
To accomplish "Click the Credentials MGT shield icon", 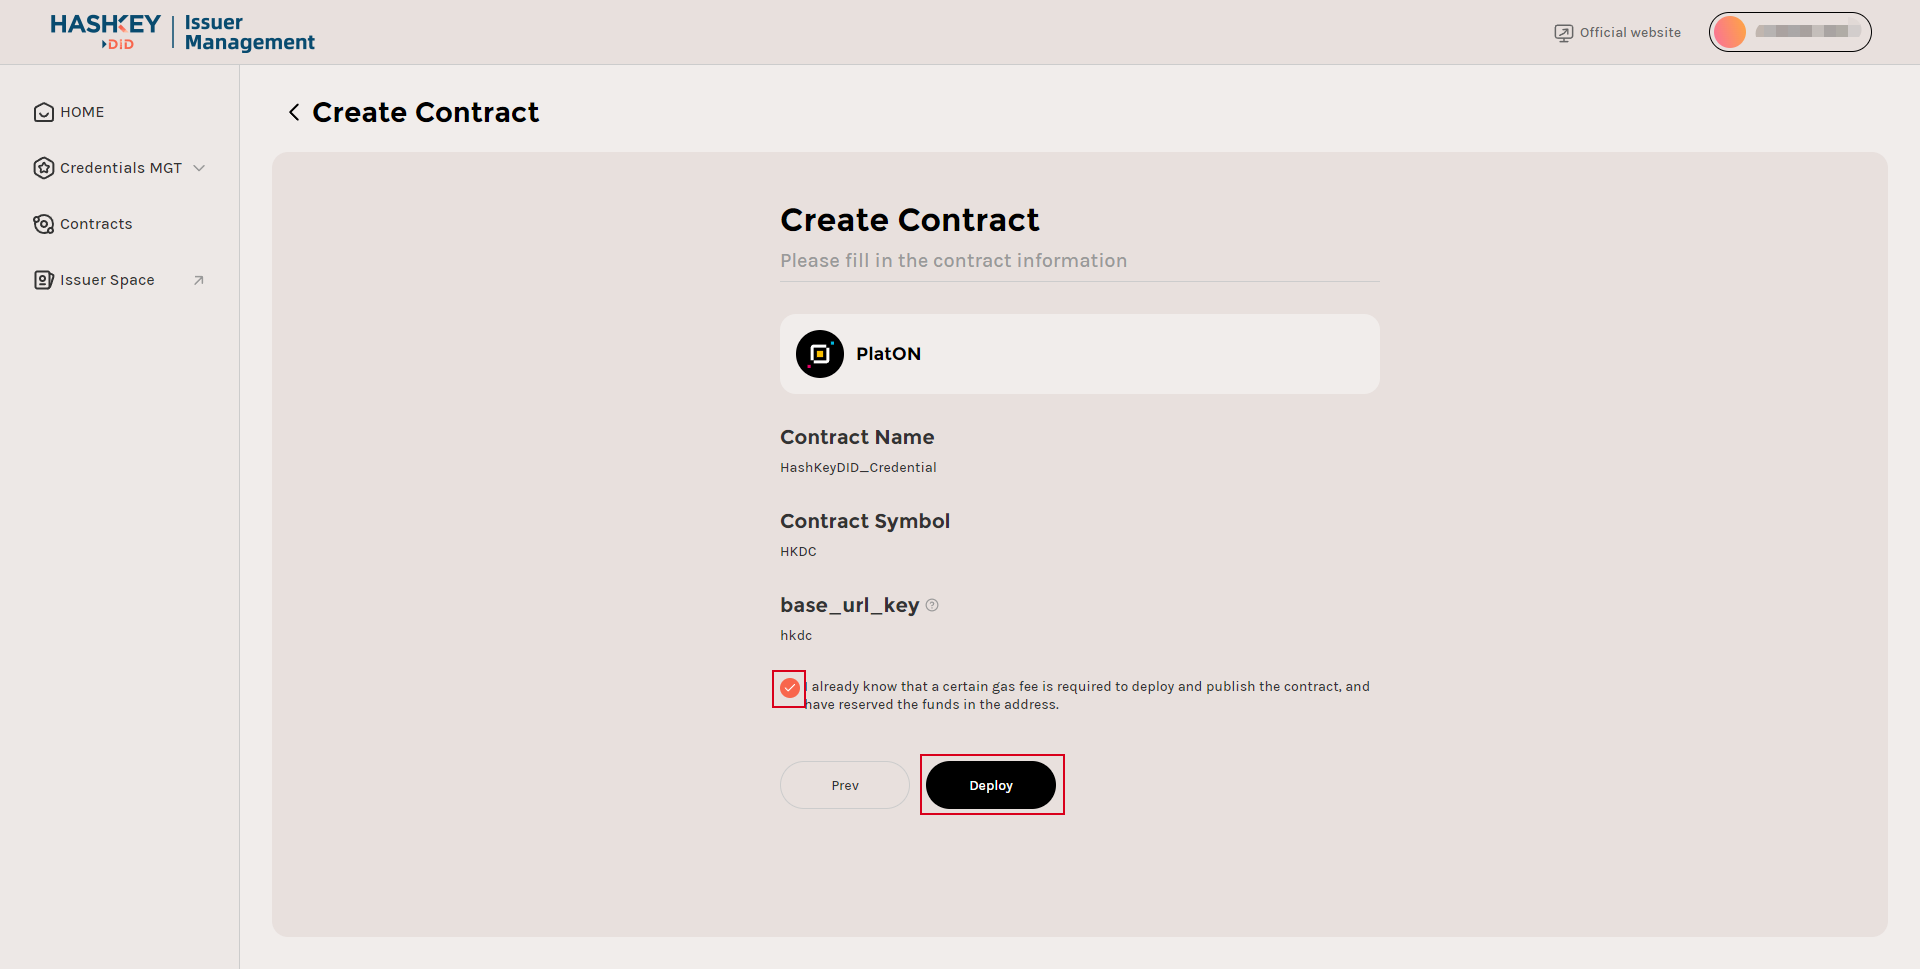I will (x=43, y=168).
